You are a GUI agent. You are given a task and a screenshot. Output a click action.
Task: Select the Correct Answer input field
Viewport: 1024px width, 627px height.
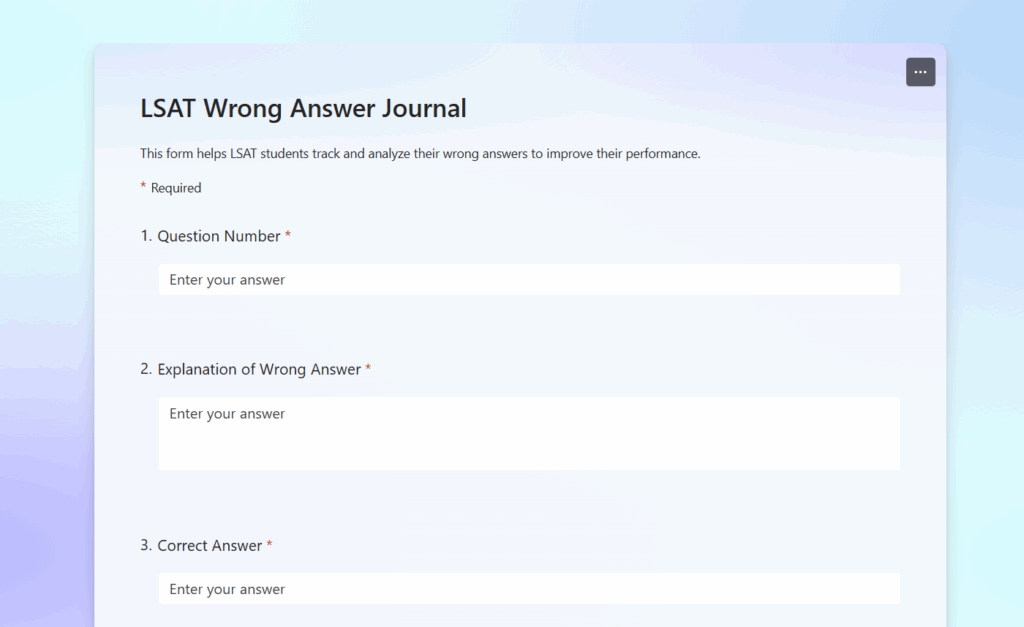pyautogui.click(x=528, y=589)
